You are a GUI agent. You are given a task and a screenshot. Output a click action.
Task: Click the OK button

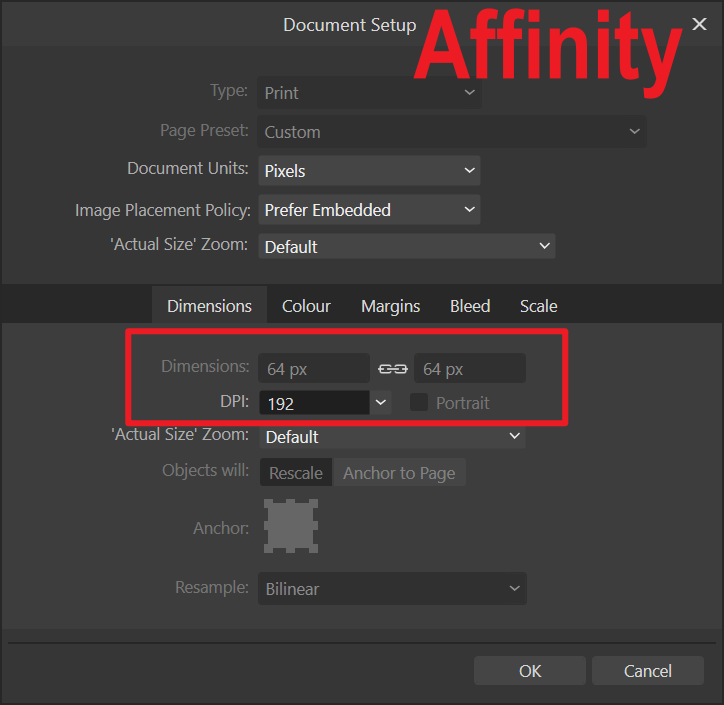(x=530, y=671)
